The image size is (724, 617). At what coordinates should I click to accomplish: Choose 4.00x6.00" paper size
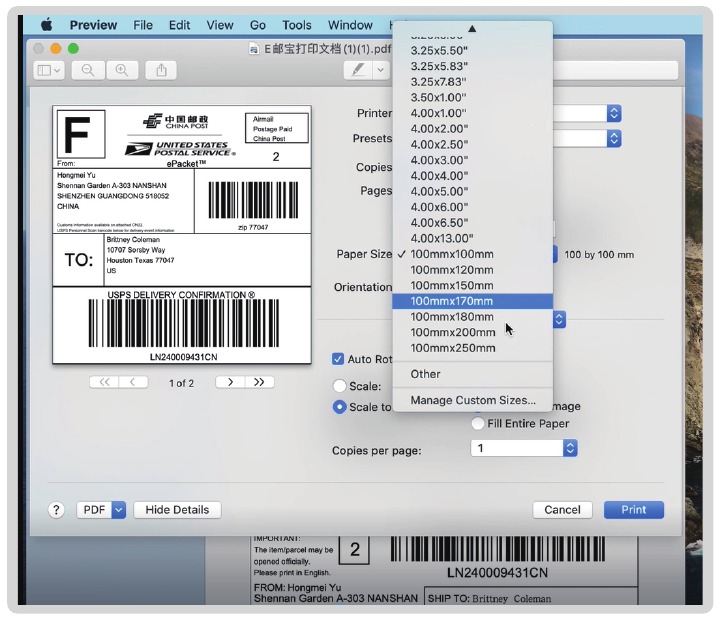(x=472, y=207)
